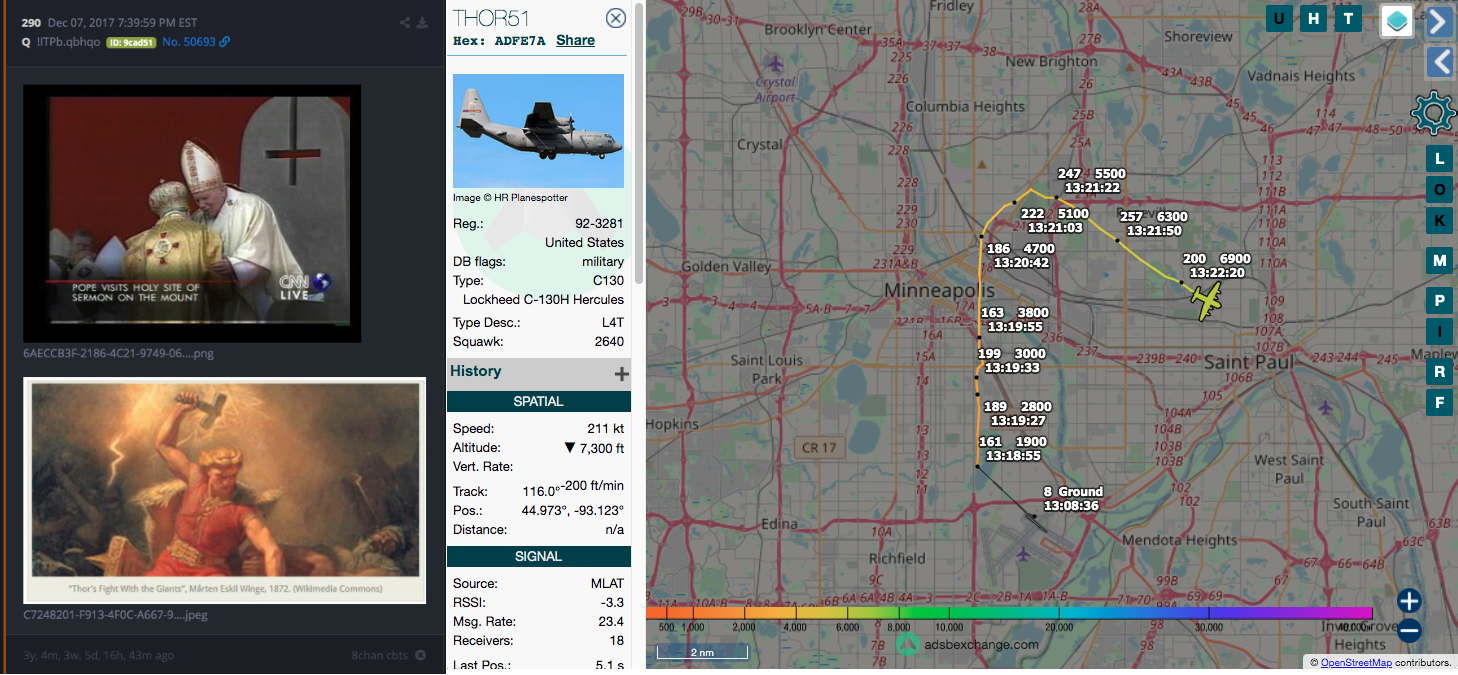Click the icon beside 8chan cbts
The width and height of the screenshot is (1458, 675).
pyautogui.click(x=421, y=655)
